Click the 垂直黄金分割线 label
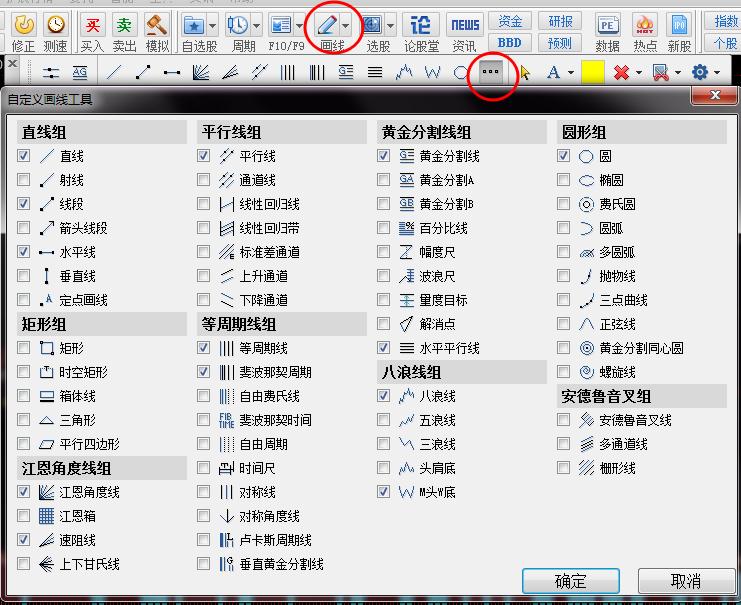Image resolution: width=741 pixels, height=605 pixels. point(282,564)
